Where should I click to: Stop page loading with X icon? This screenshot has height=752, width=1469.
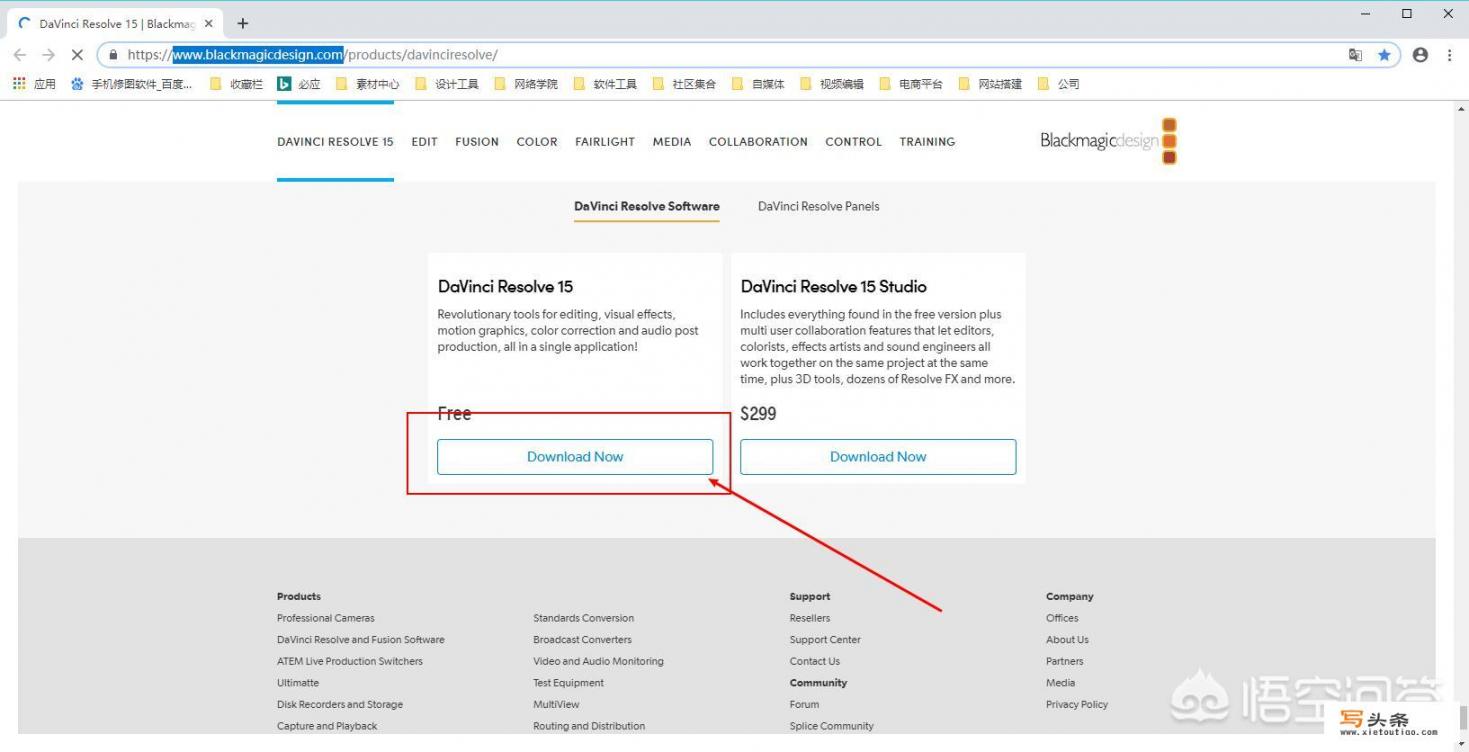[x=77, y=55]
